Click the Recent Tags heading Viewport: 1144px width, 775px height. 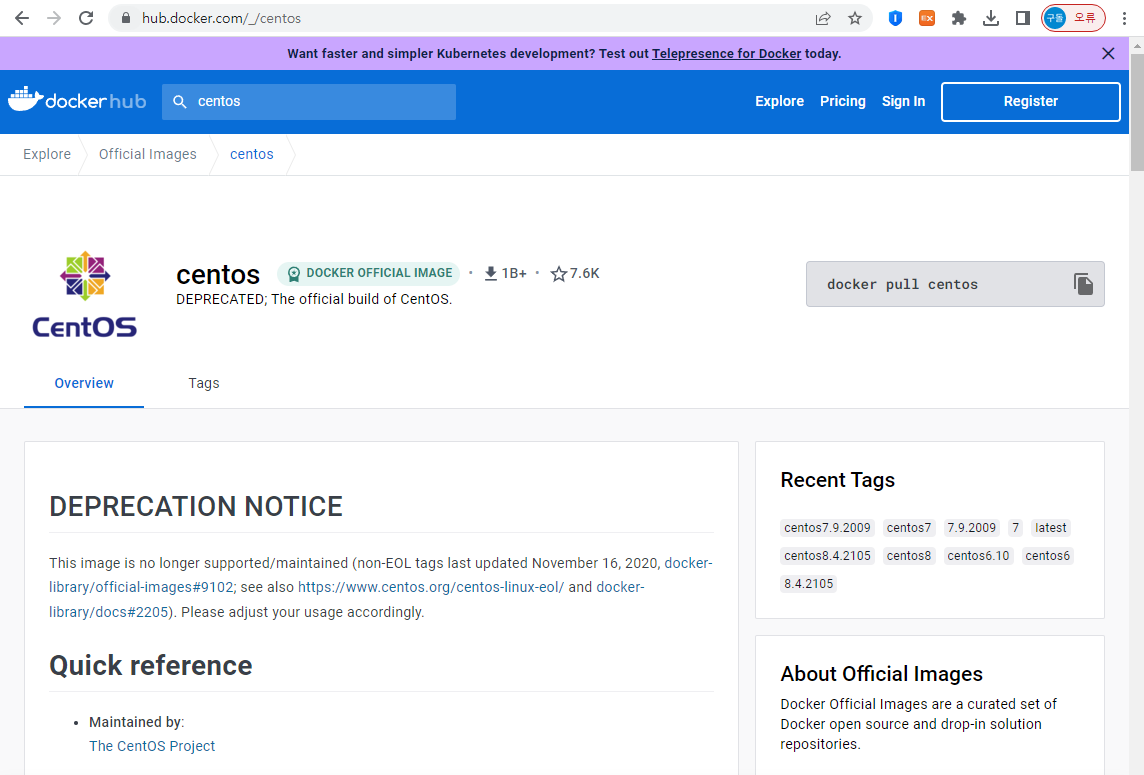tap(838, 479)
